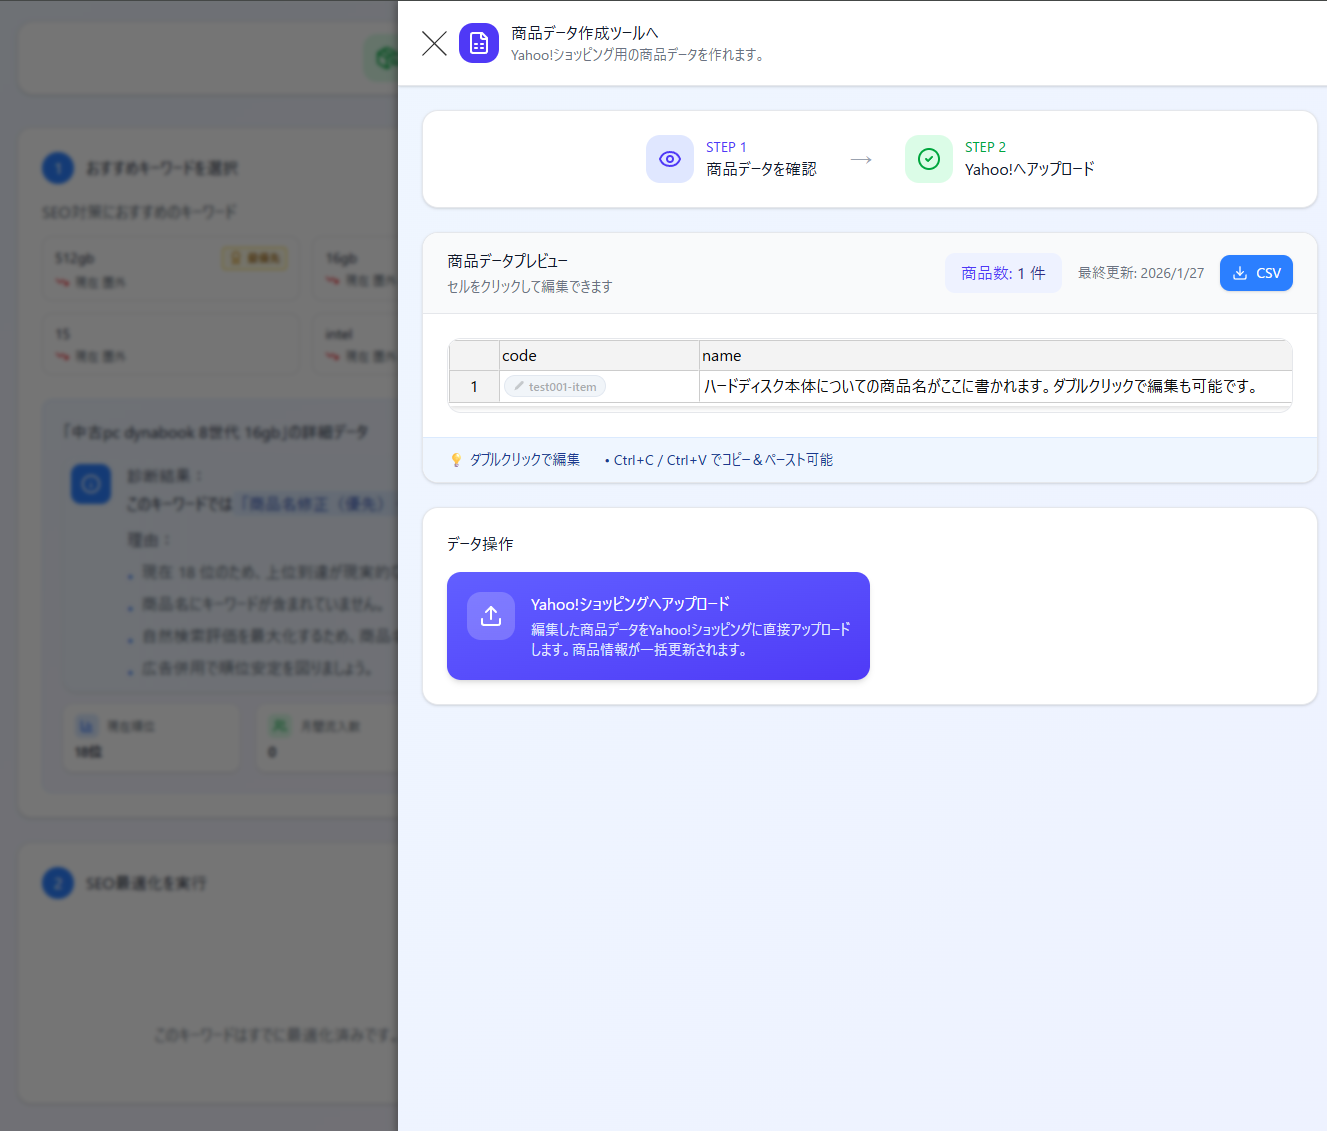Click the arrow icon between STEP 1 and STEP 2
The width and height of the screenshot is (1327, 1131).
(861, 158)
